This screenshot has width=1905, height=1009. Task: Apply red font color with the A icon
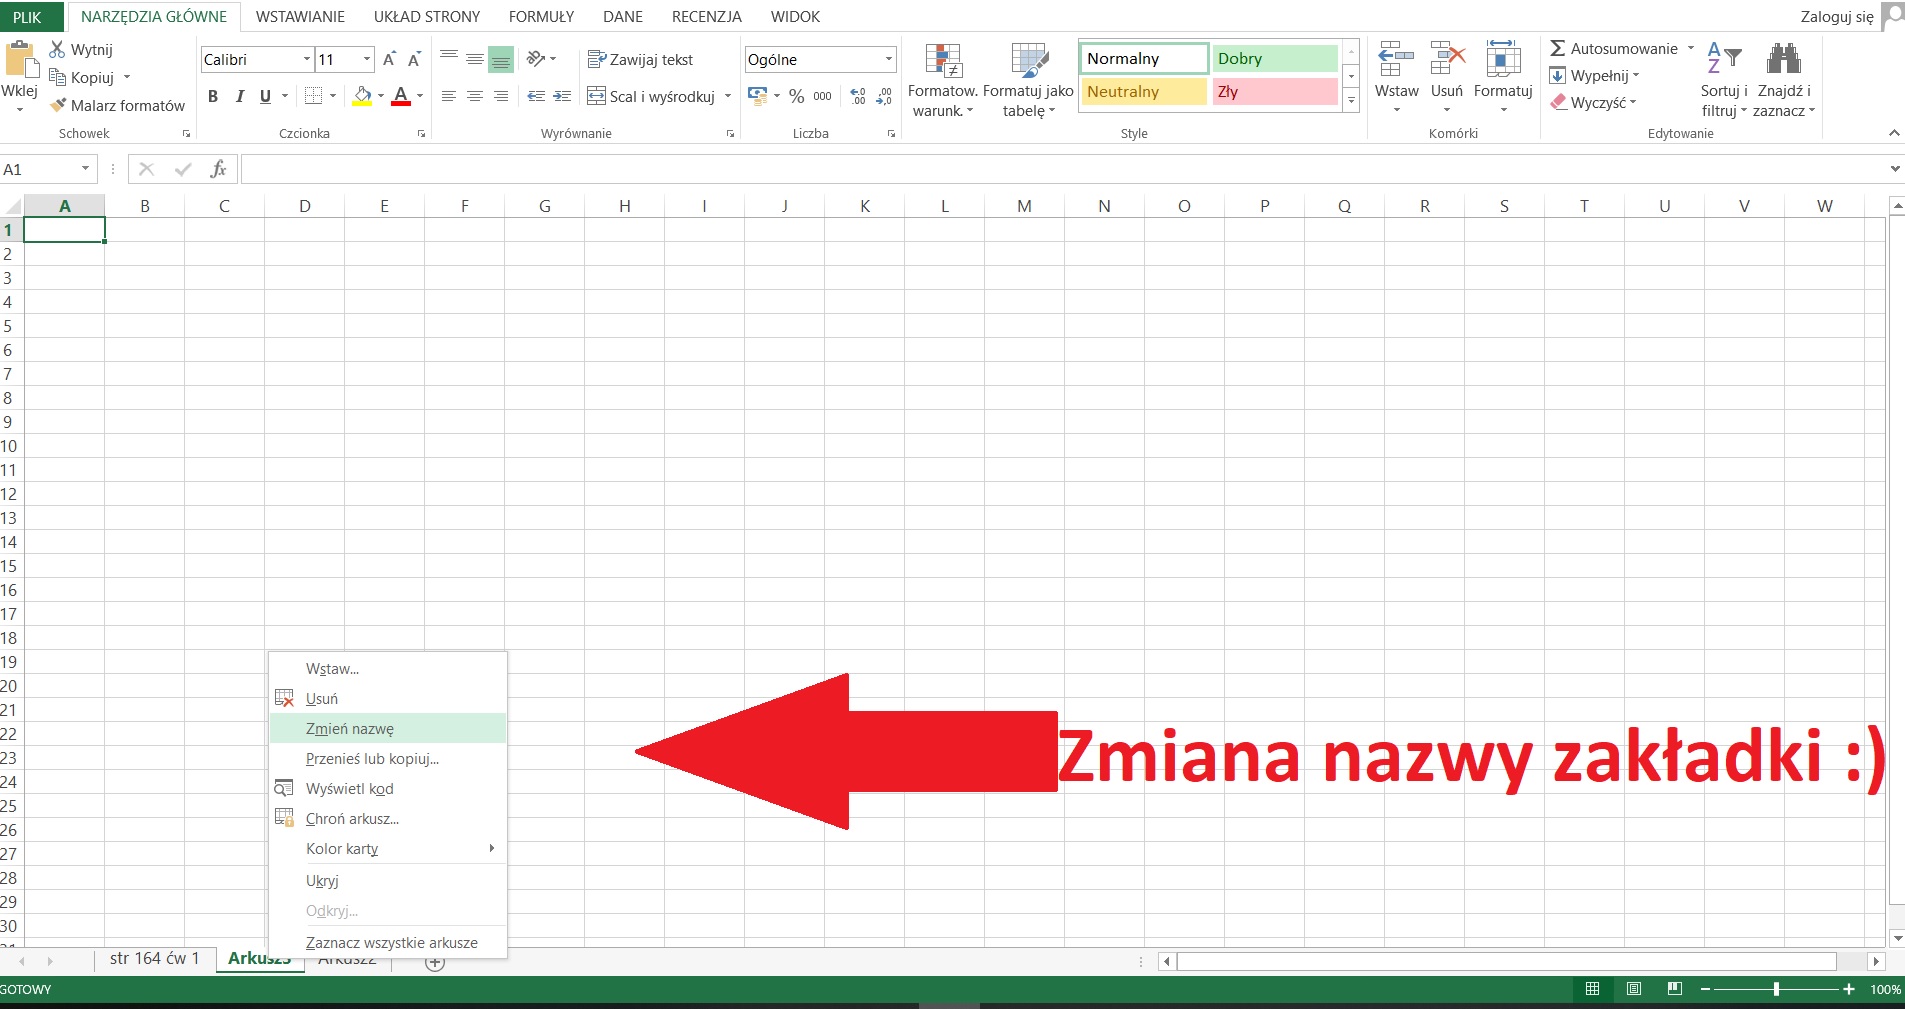[x=401, y=96]
